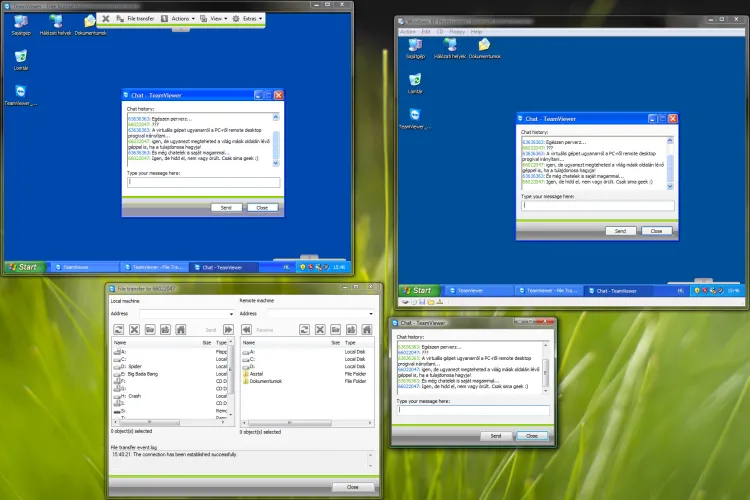Select Sajátgép icon in Virtual PC window
Screen dimensions: 750x500
tap(415, 49)
